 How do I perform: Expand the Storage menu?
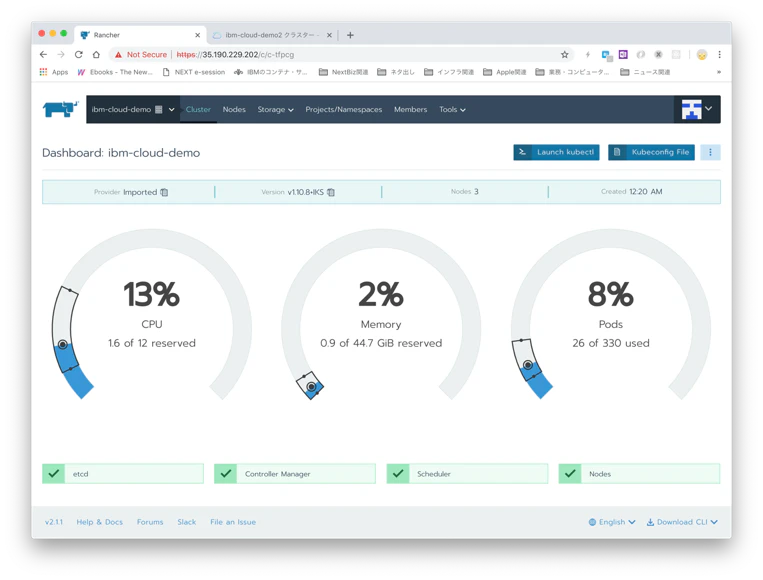[x=275, y=109]
